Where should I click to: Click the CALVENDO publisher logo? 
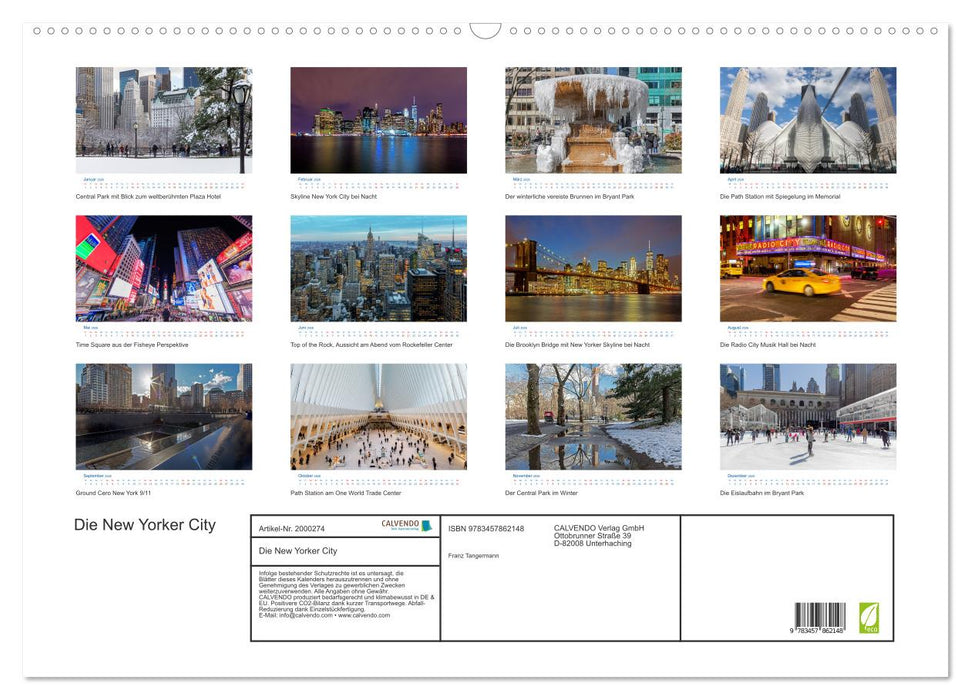[400, 524]
